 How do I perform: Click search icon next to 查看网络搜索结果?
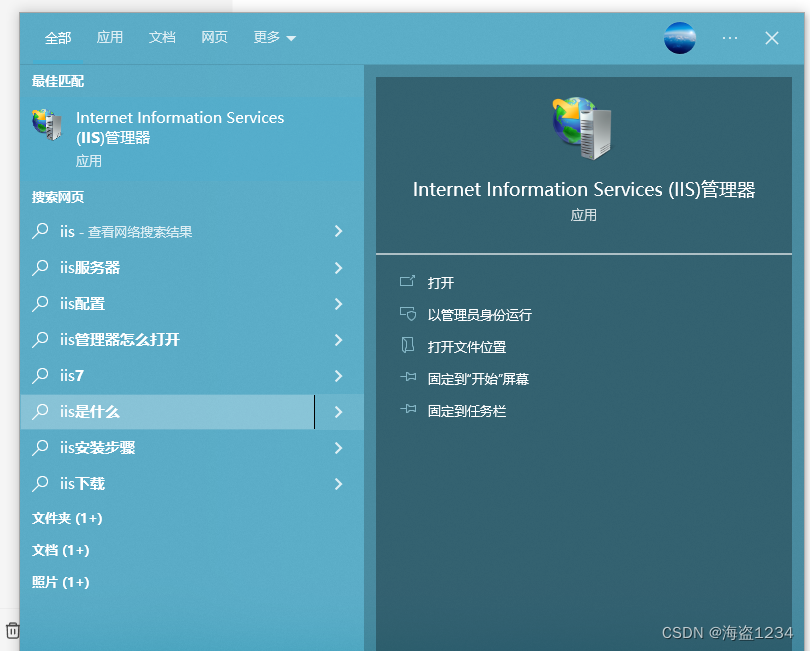coord(40,231)
